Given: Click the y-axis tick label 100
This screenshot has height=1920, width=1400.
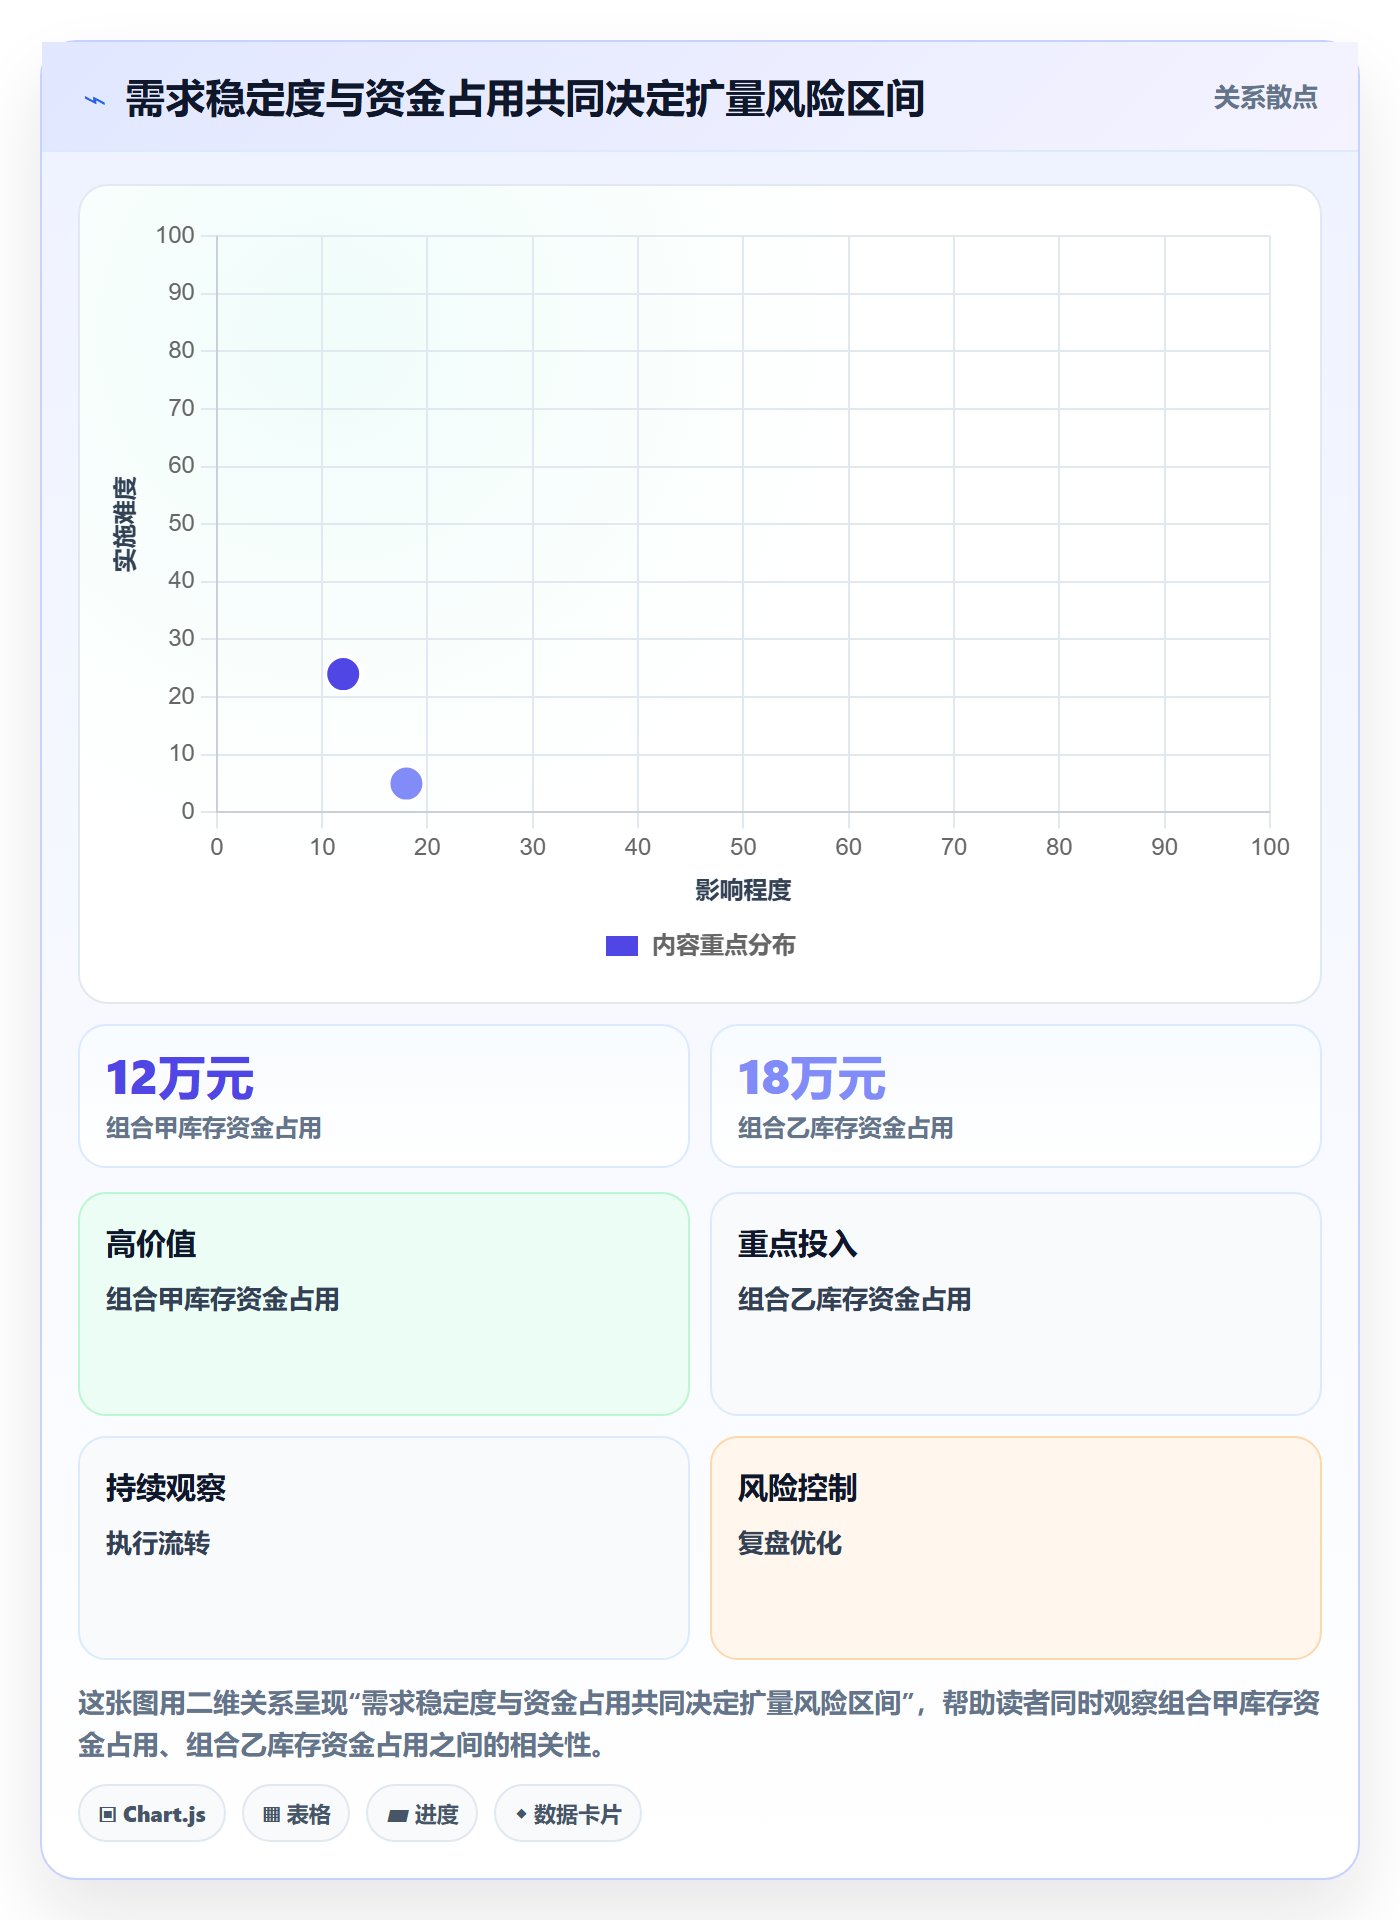Looking at the screenshot, I should [175, 235].
